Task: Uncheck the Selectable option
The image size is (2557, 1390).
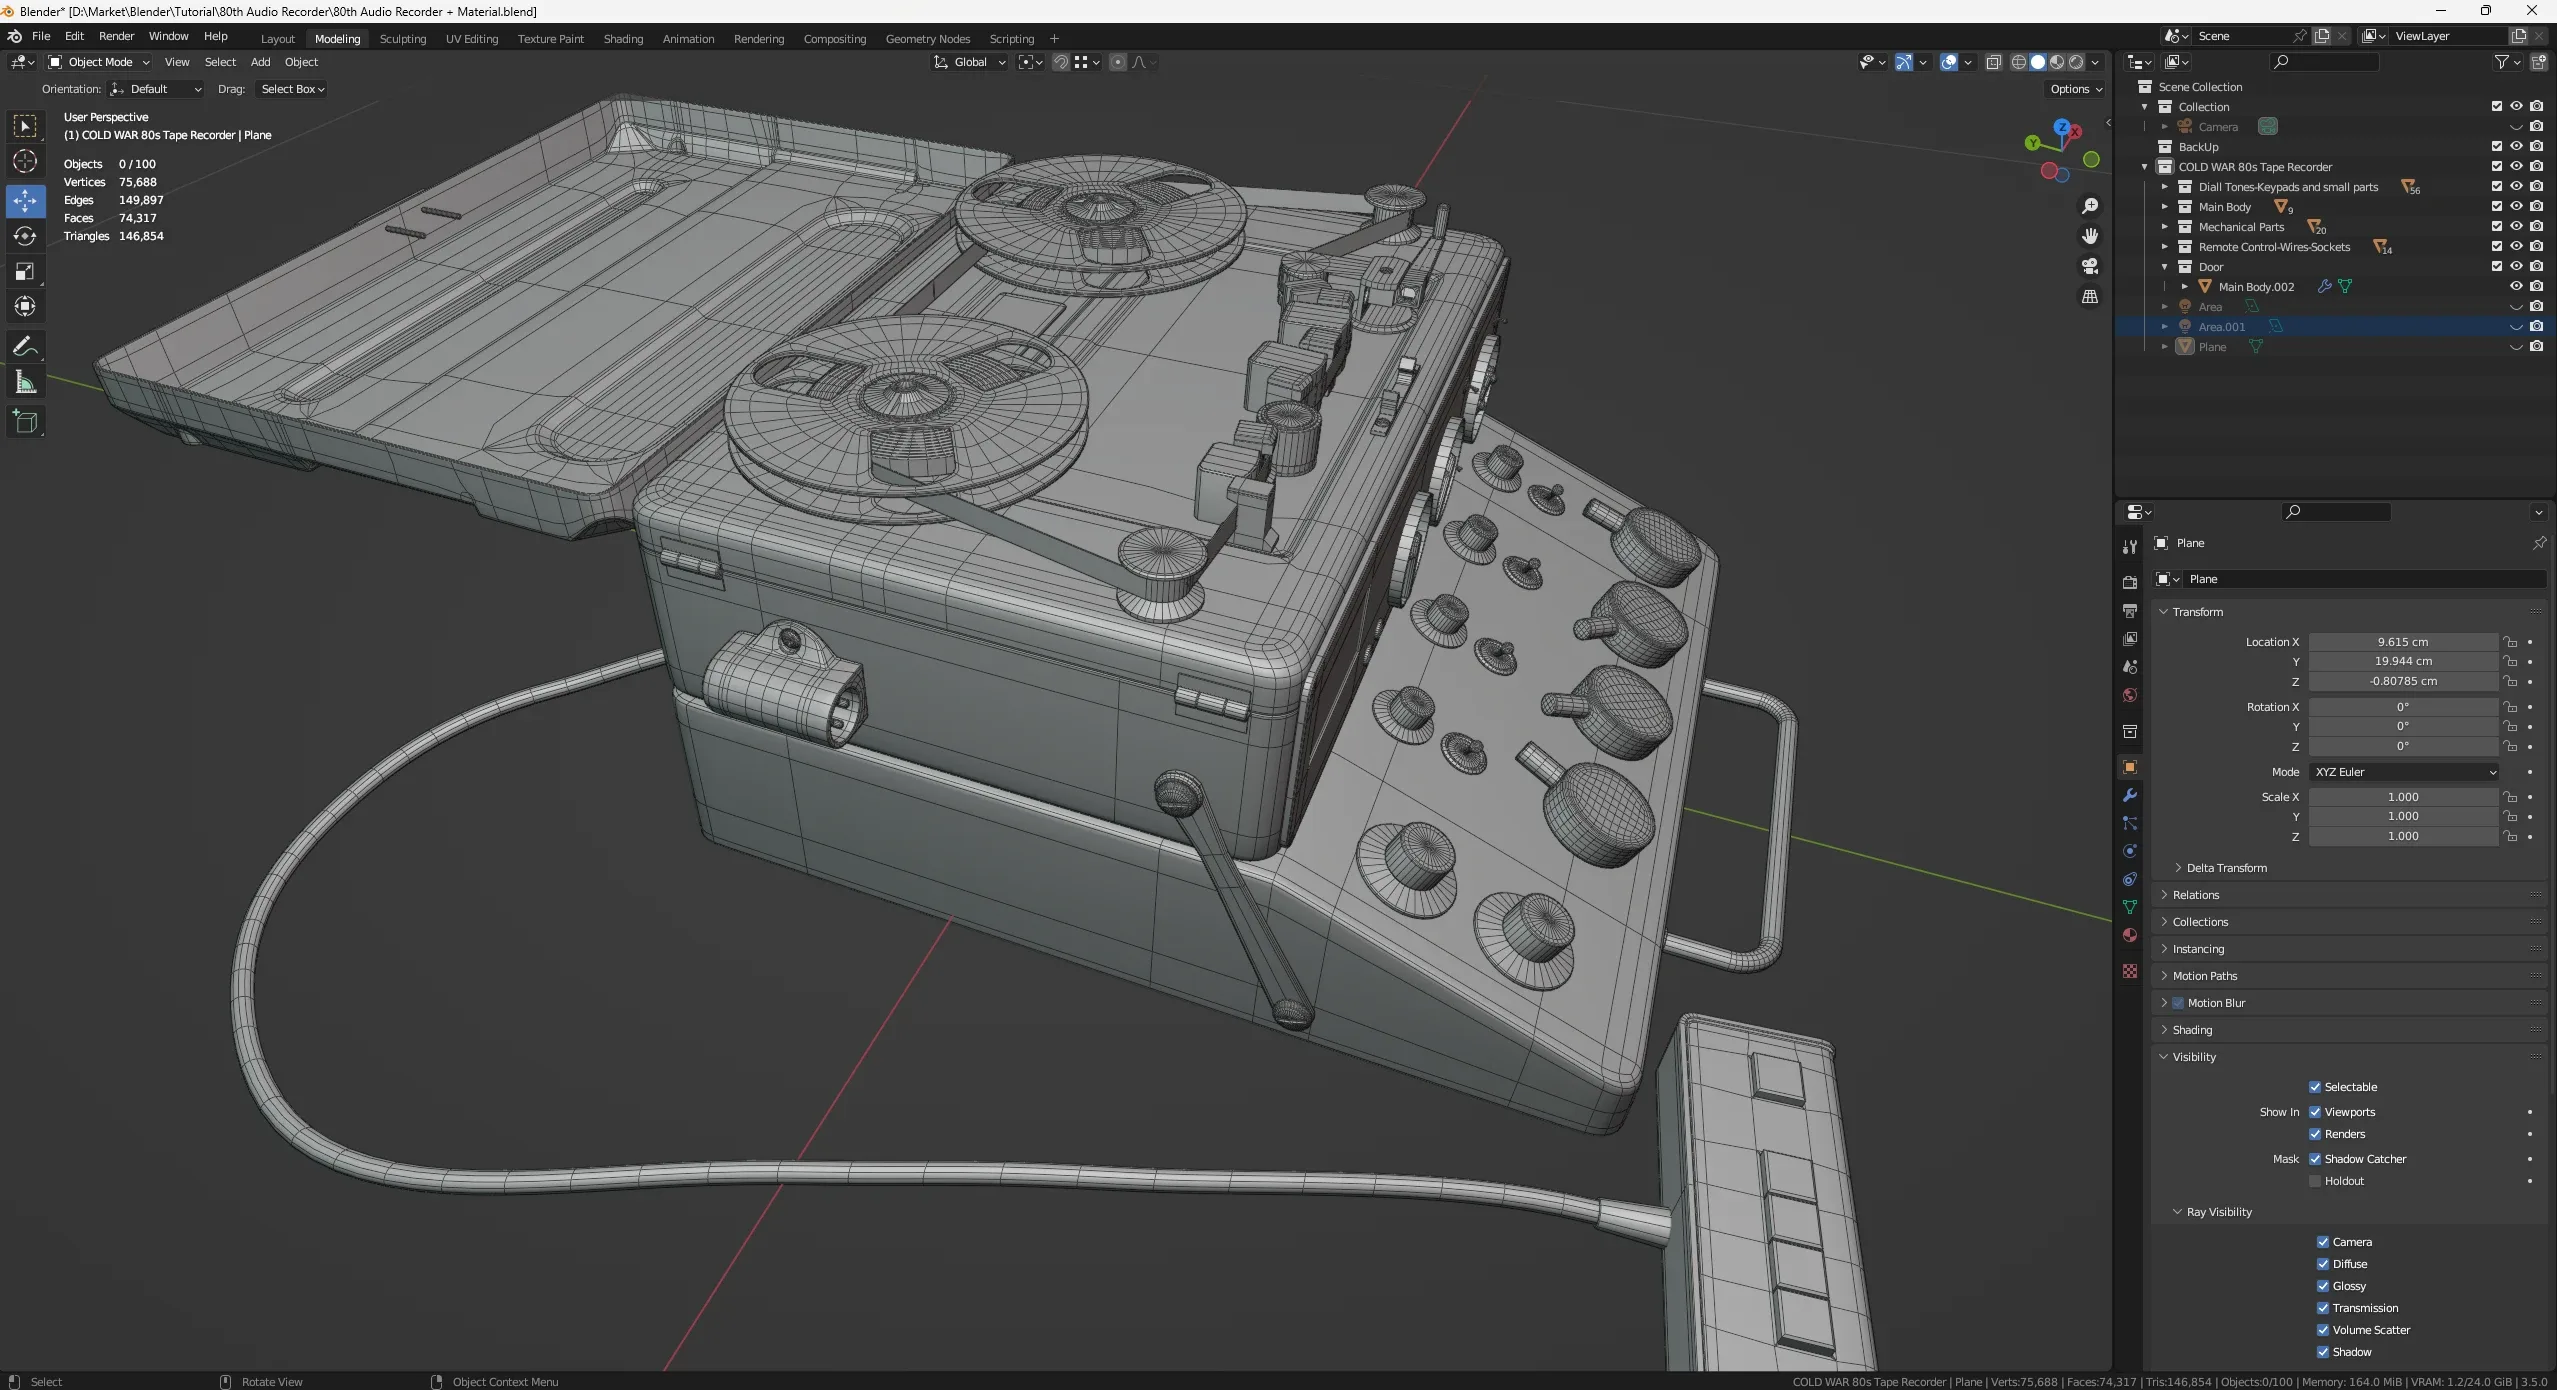Action: click(x=2315, y=1087)
